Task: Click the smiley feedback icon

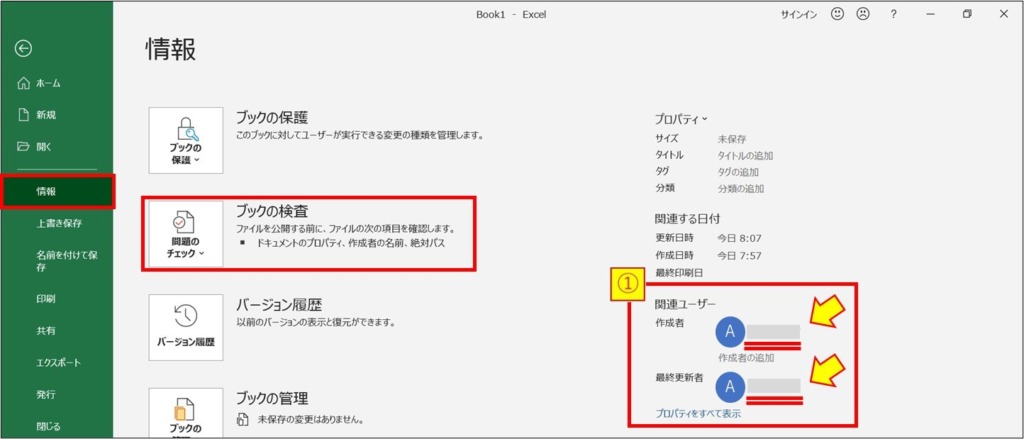Action: click(837, 14)
